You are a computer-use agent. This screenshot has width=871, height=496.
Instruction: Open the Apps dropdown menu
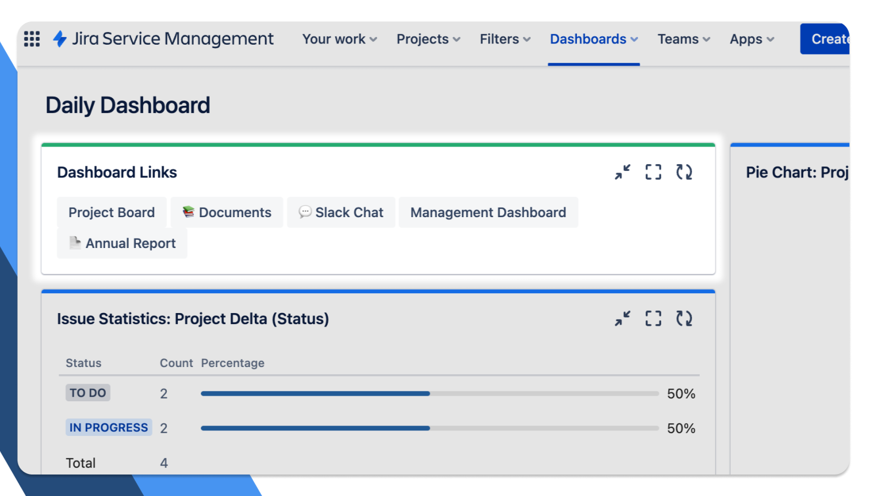751,39
